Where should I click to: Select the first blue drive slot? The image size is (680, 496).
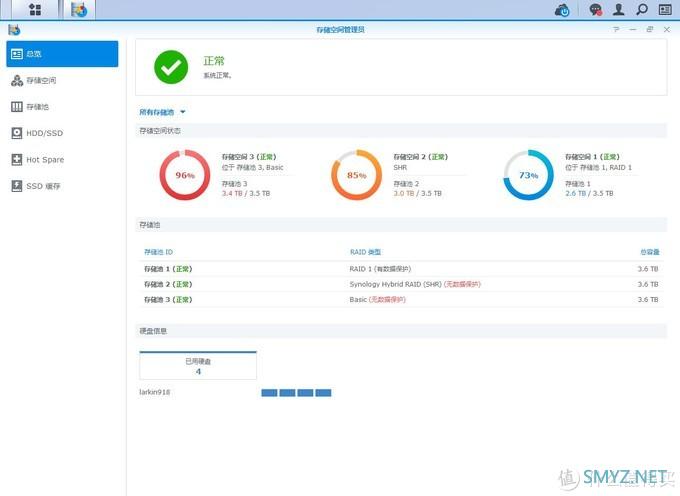(x=269, y=393)
